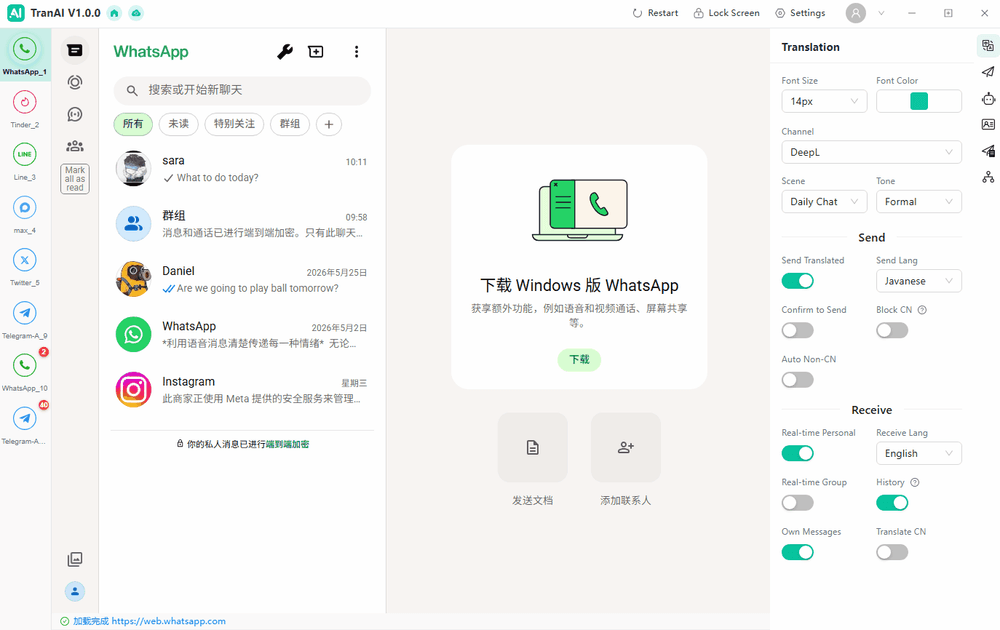Open the sara chat
1000x630 pixels.
[x=242, y=169]
